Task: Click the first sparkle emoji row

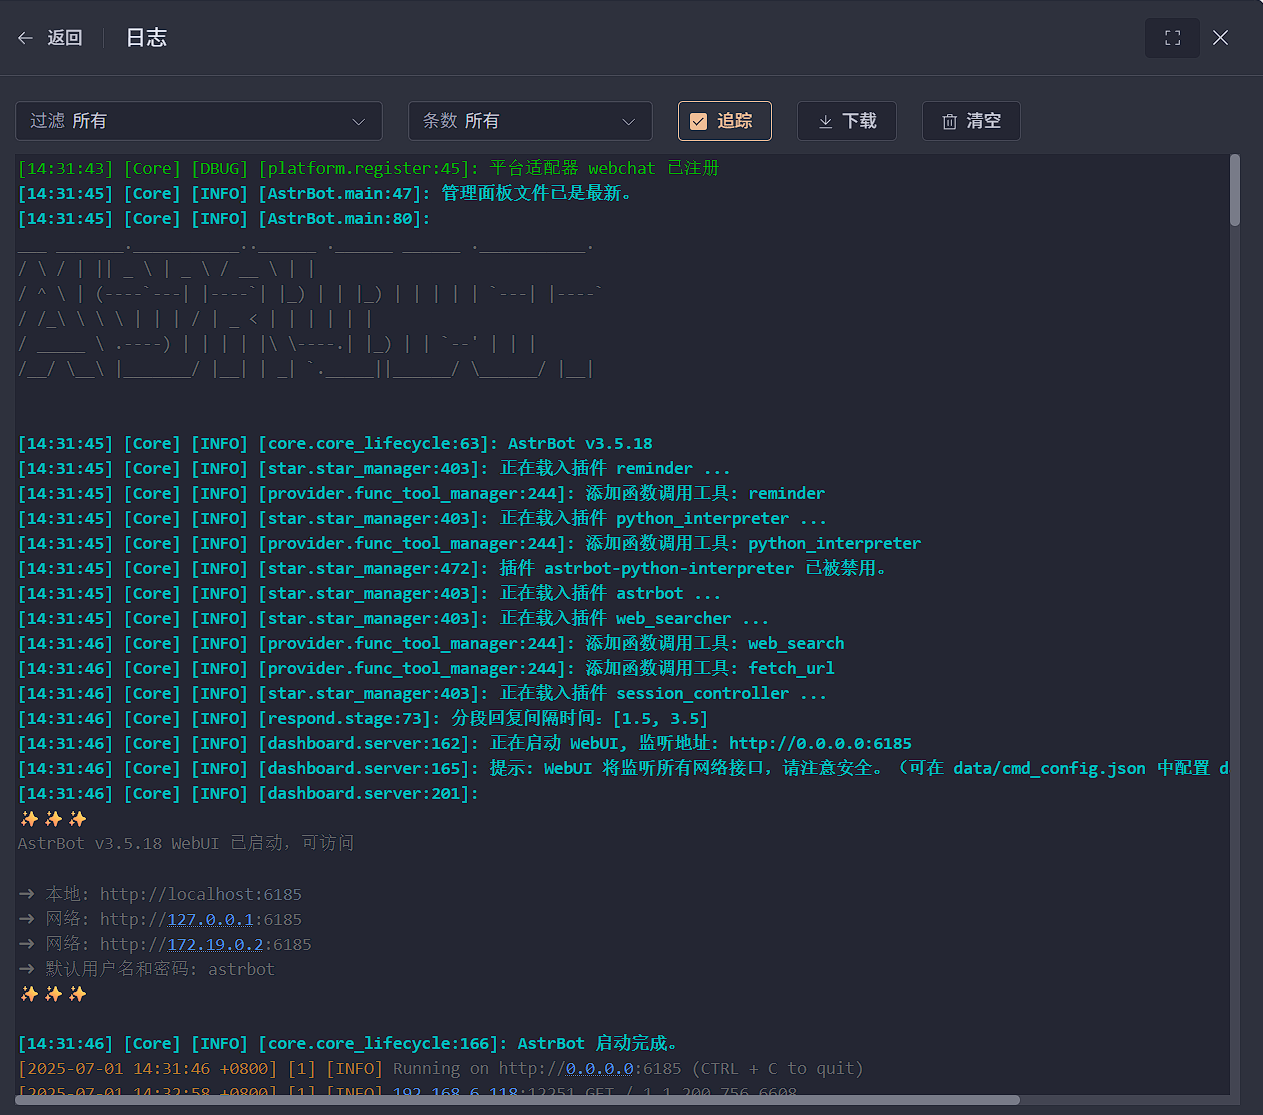Action: [53, 819]
